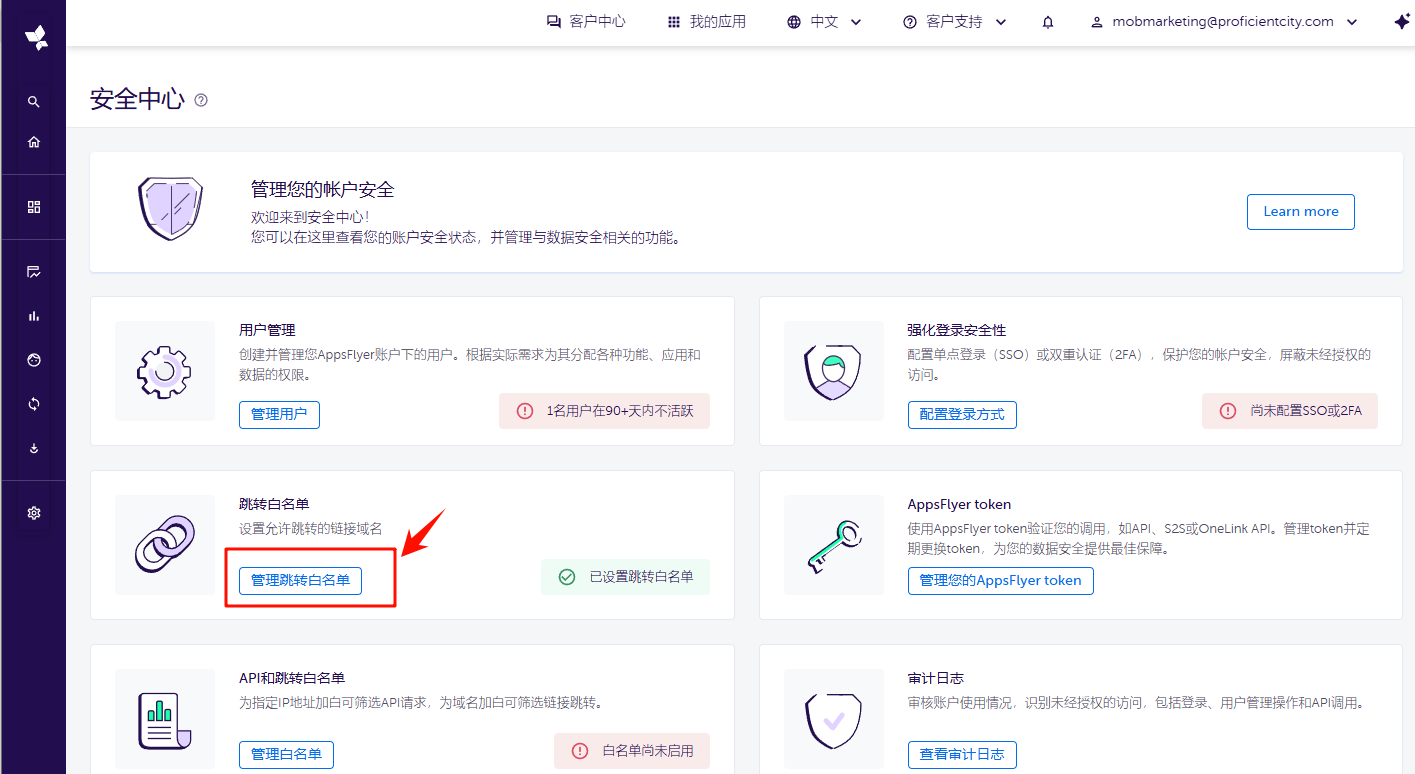This screenshot has height=774, width=1415.
Task: Click the user shield icon of 强化登录安全性
Action: pos(832,371)
